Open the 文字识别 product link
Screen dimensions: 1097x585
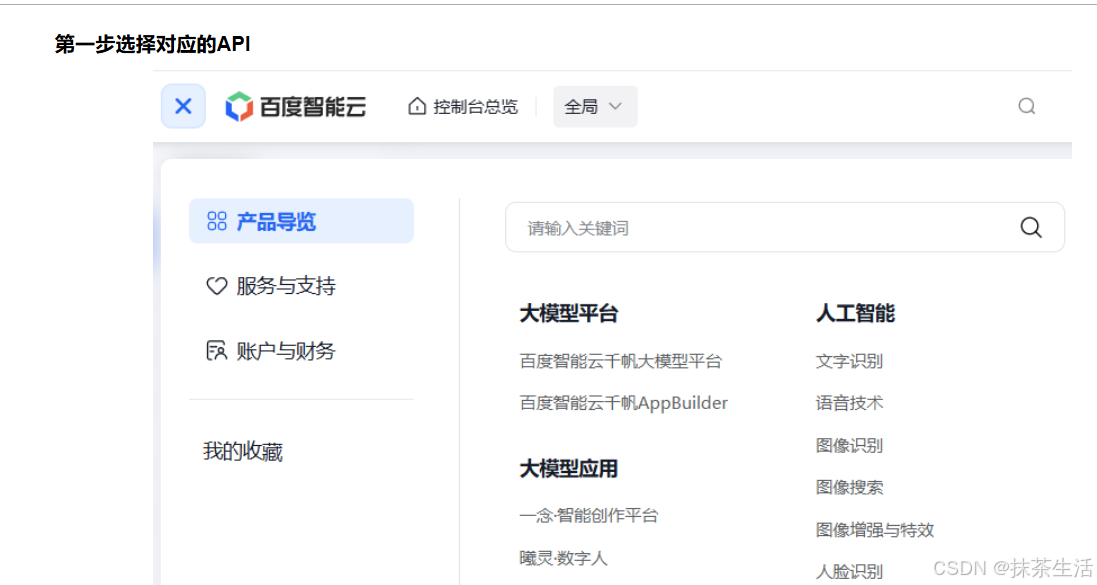pyautogui.click(x=849, y=361)
